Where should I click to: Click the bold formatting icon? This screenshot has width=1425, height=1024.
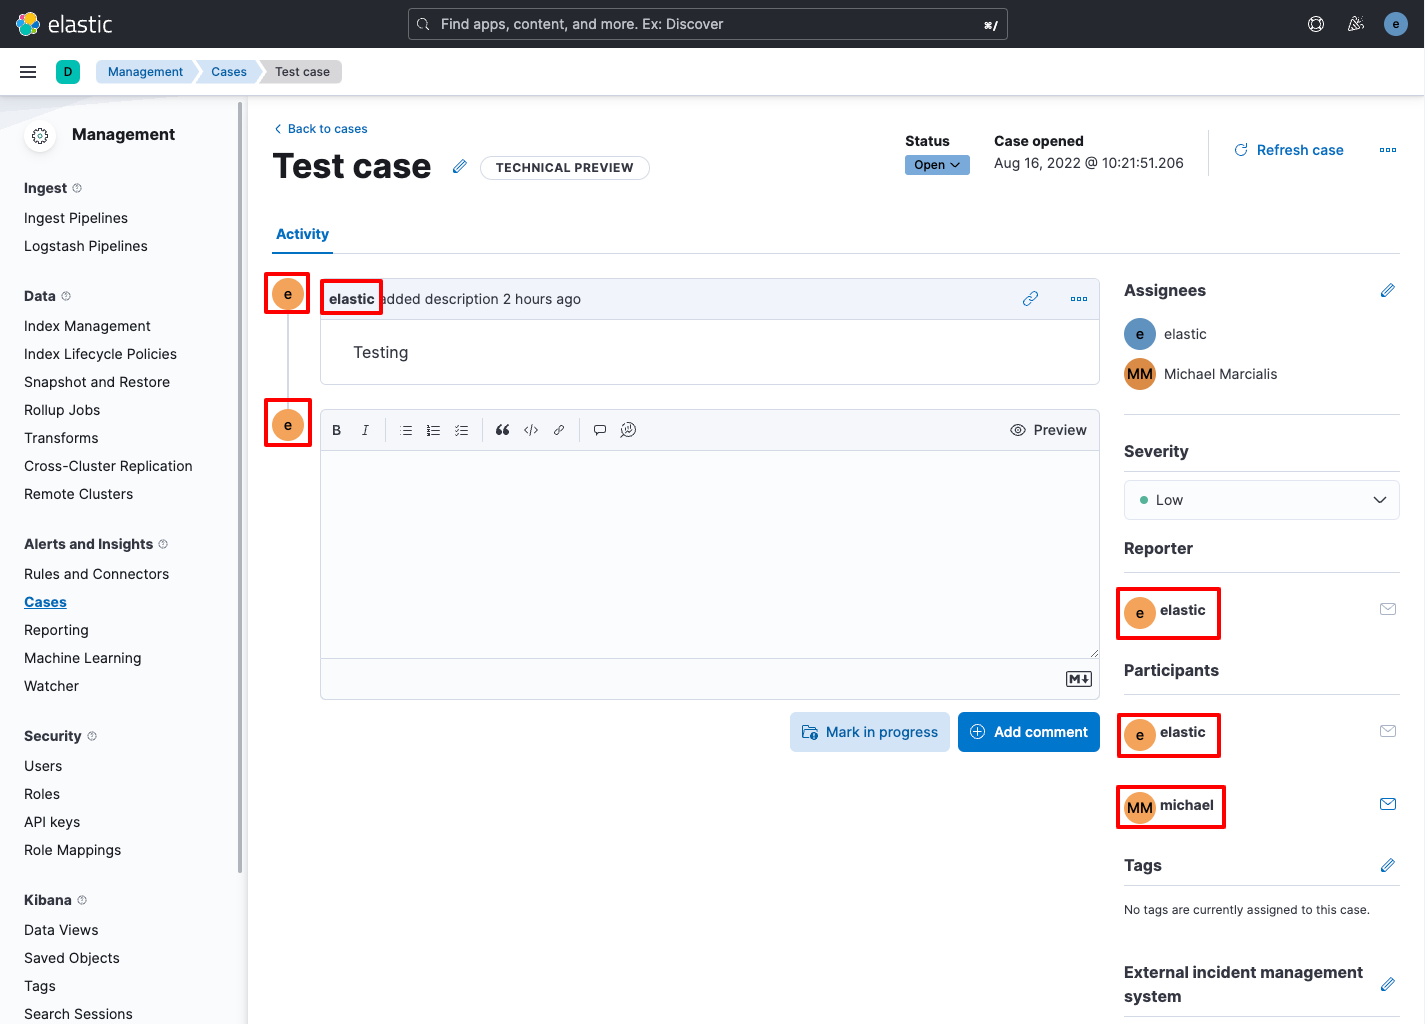[x=337, y=430]
